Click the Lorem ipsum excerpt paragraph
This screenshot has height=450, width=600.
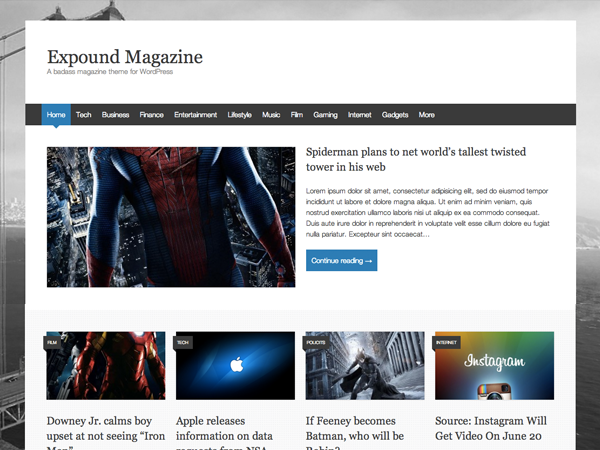tap(428, 212)
